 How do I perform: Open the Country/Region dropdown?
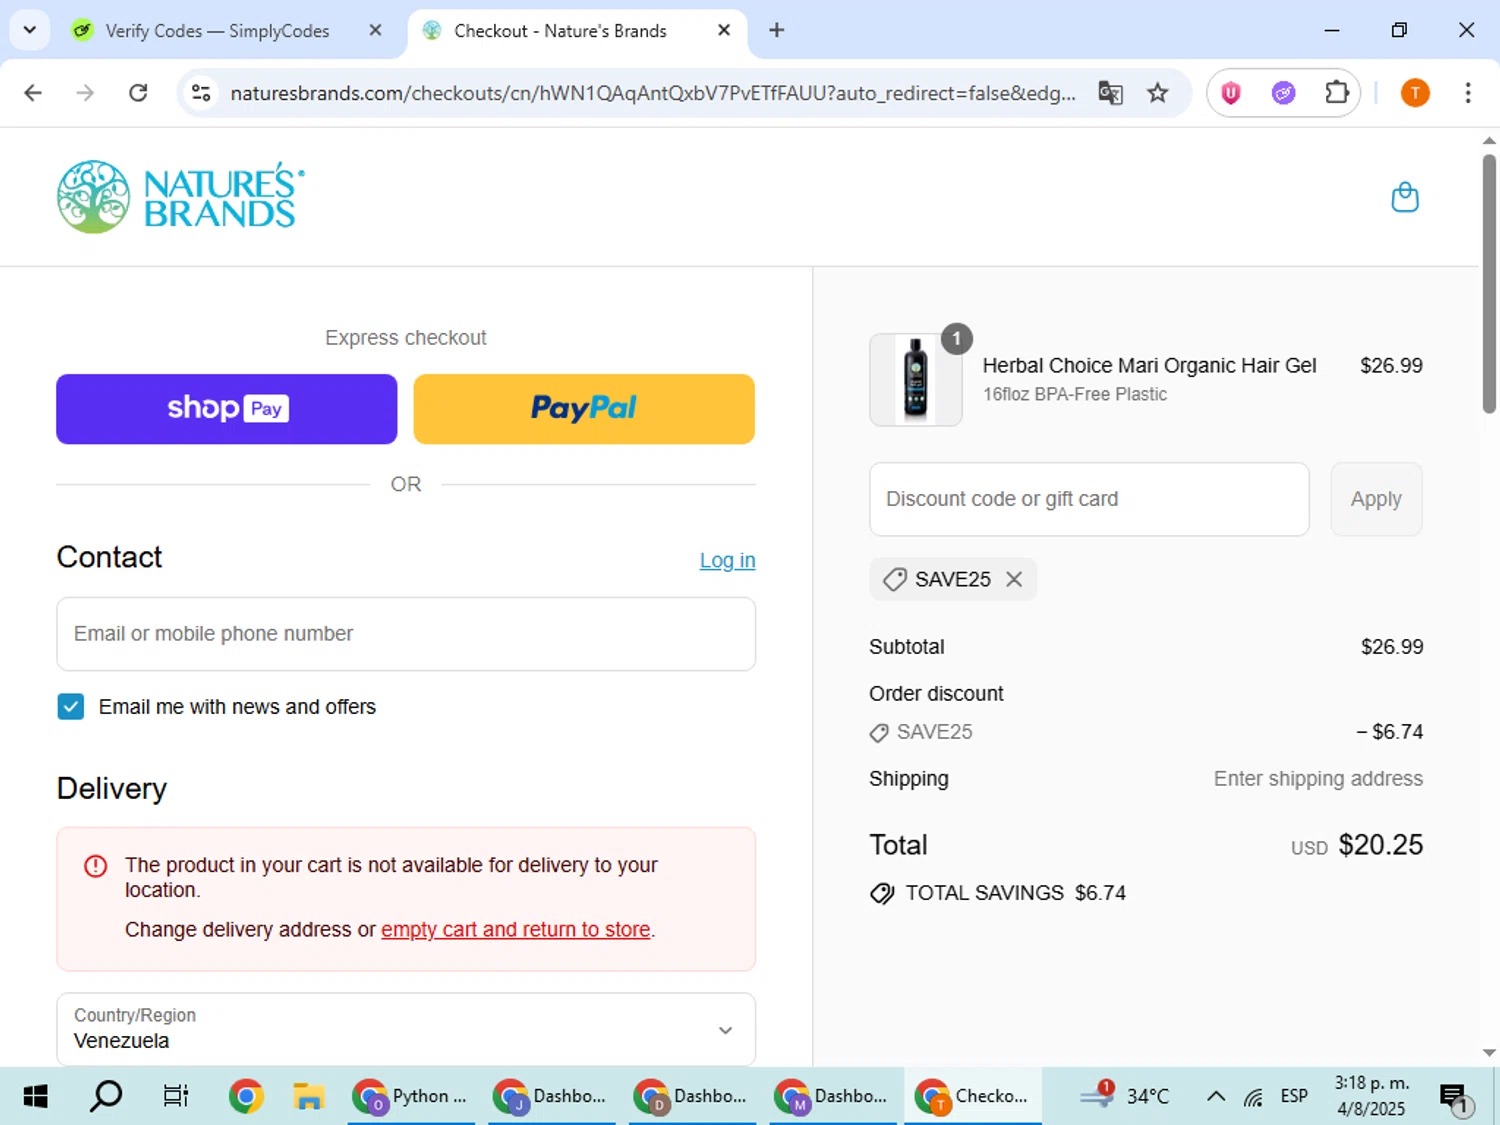[406, 1029]
